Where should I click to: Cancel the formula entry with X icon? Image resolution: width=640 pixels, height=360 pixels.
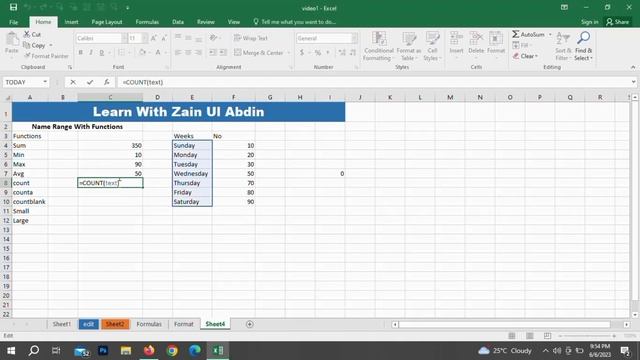[73, 82]
